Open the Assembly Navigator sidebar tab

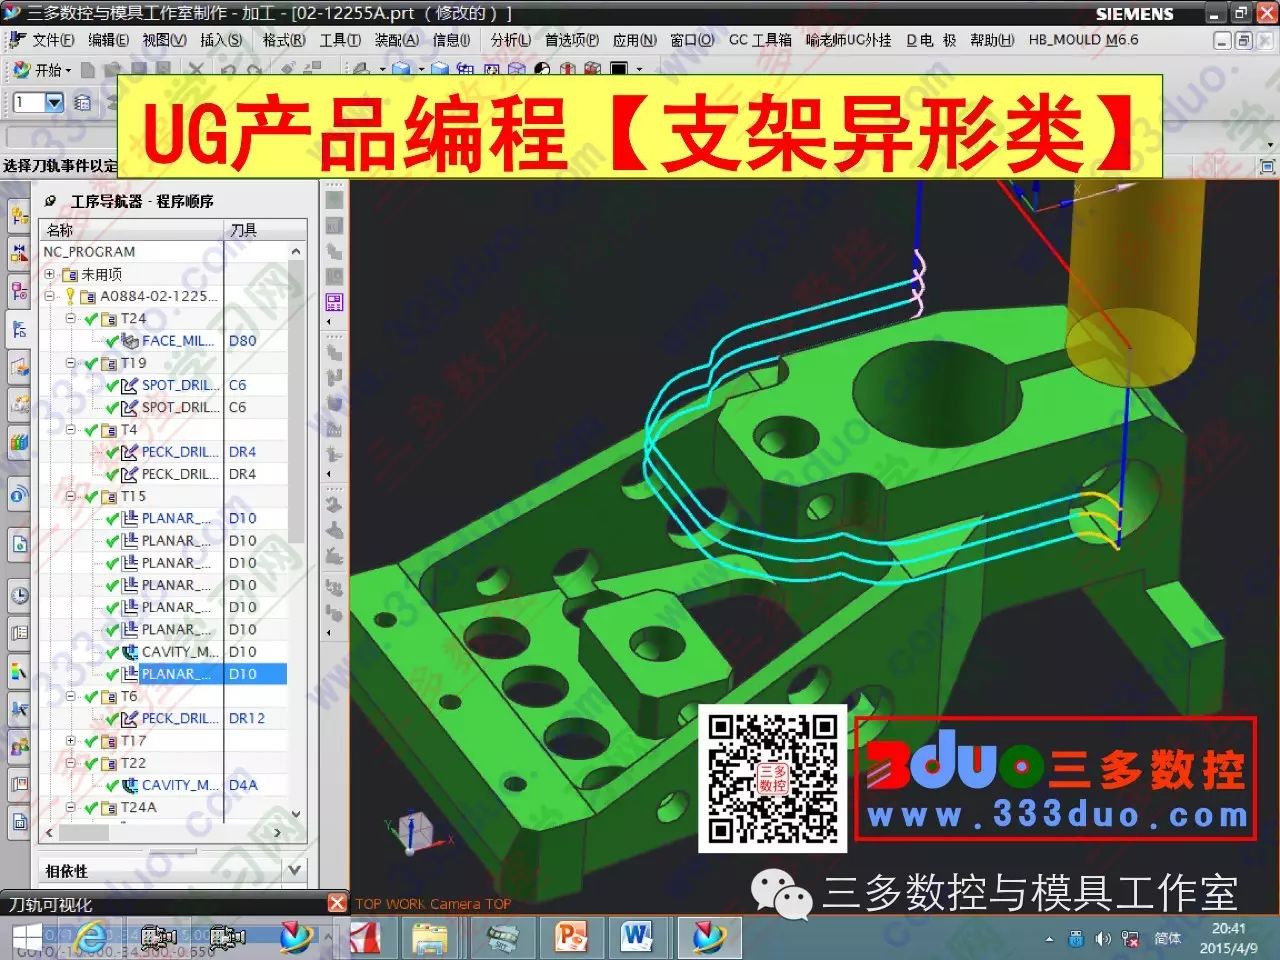click(x=19, y=215)
